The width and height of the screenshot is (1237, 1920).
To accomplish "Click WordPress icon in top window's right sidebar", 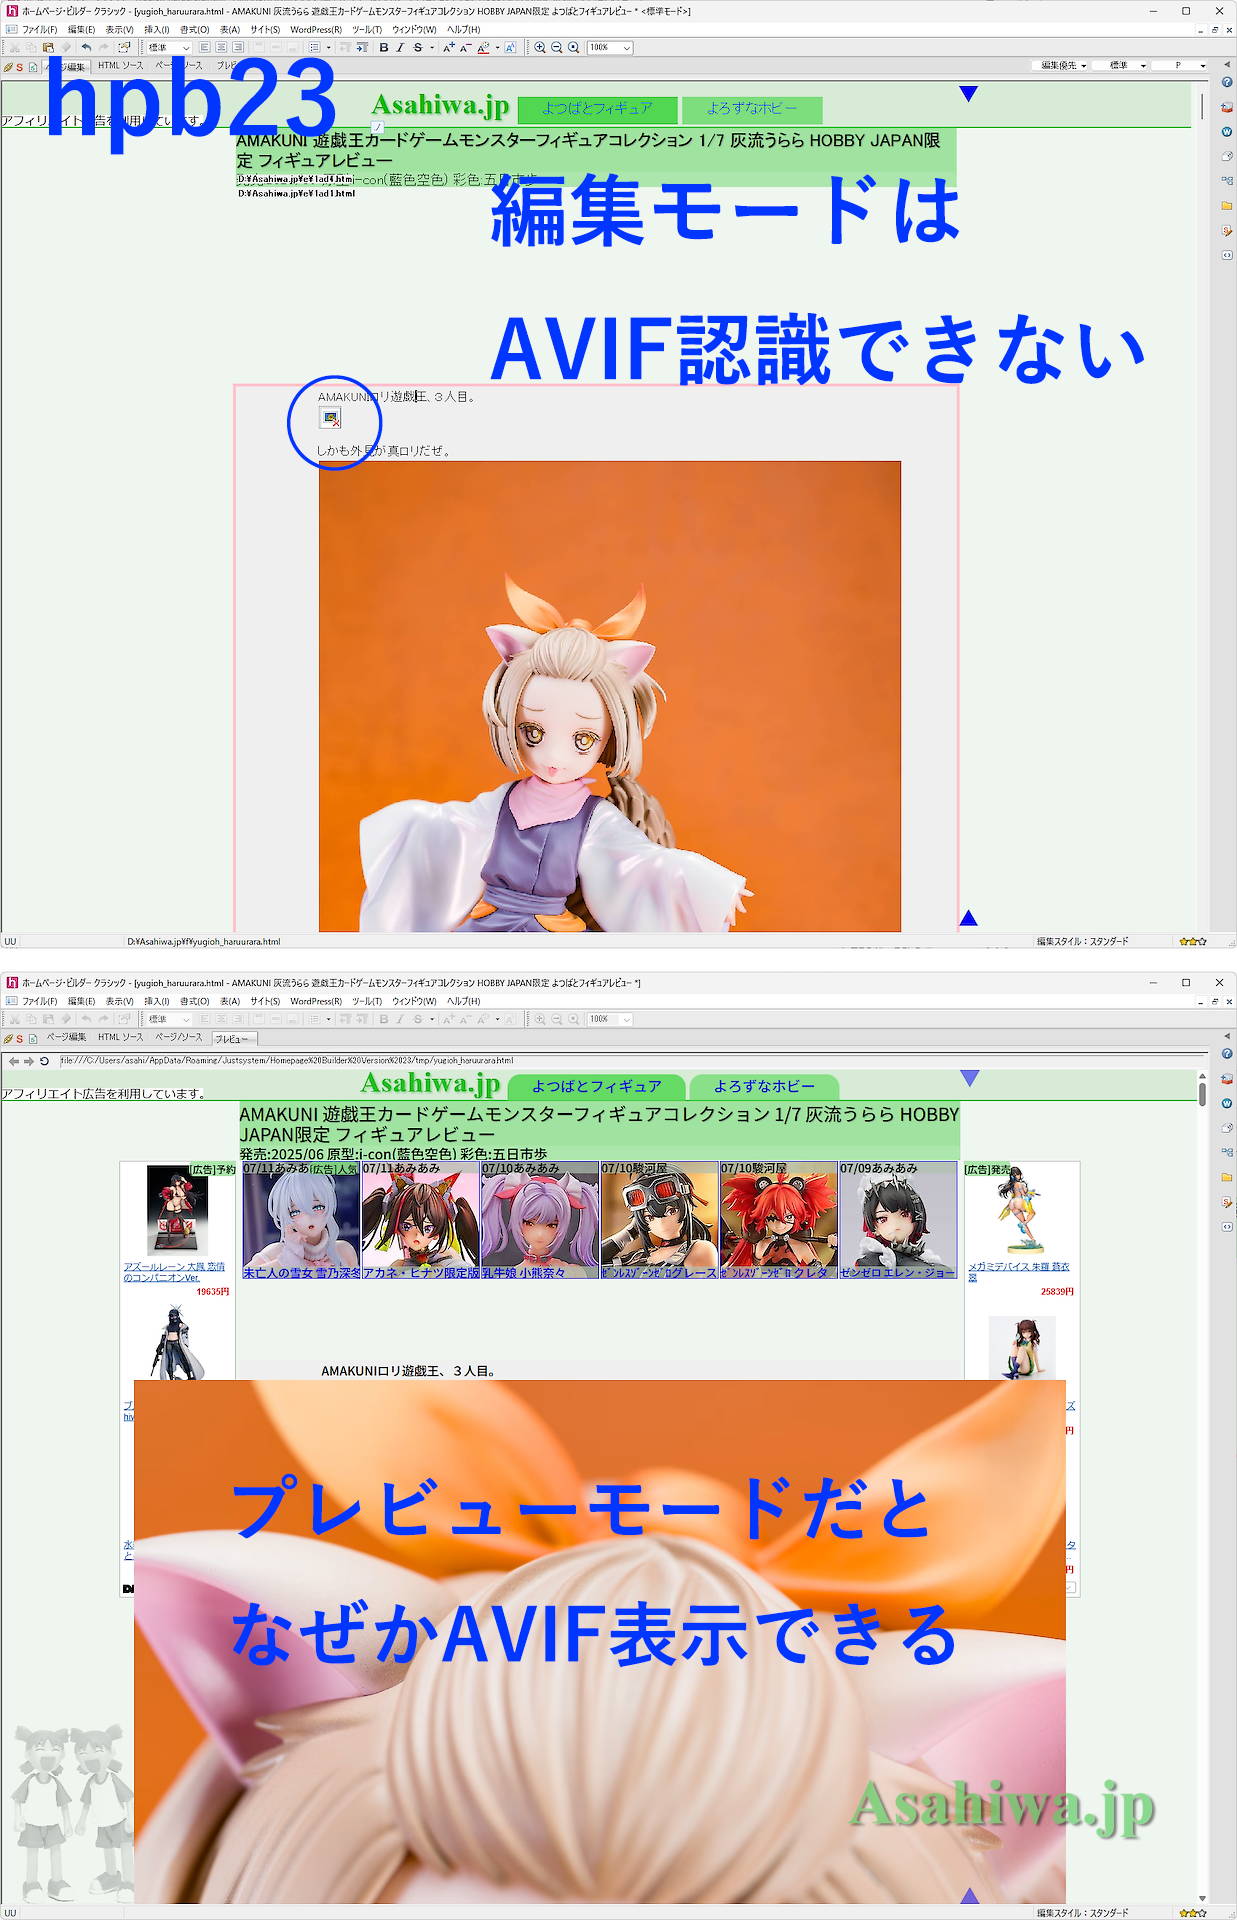I will point(1227,132).
